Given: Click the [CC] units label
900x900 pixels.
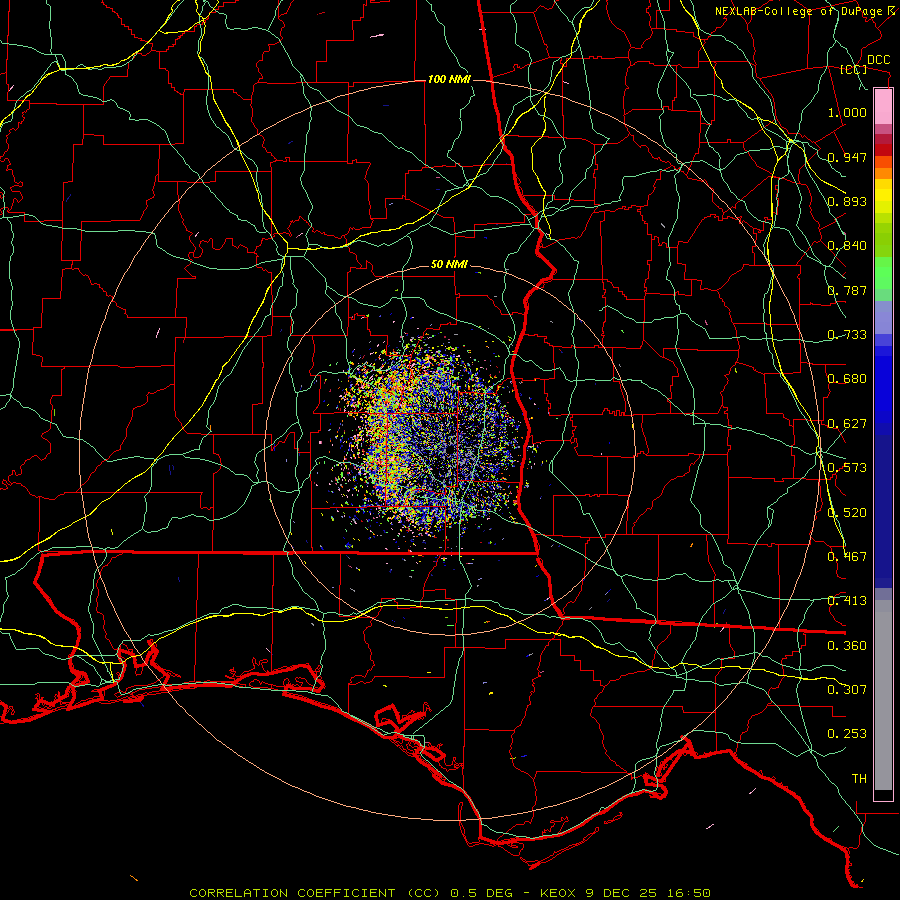Looking at the screenshot, I should 853,69.
